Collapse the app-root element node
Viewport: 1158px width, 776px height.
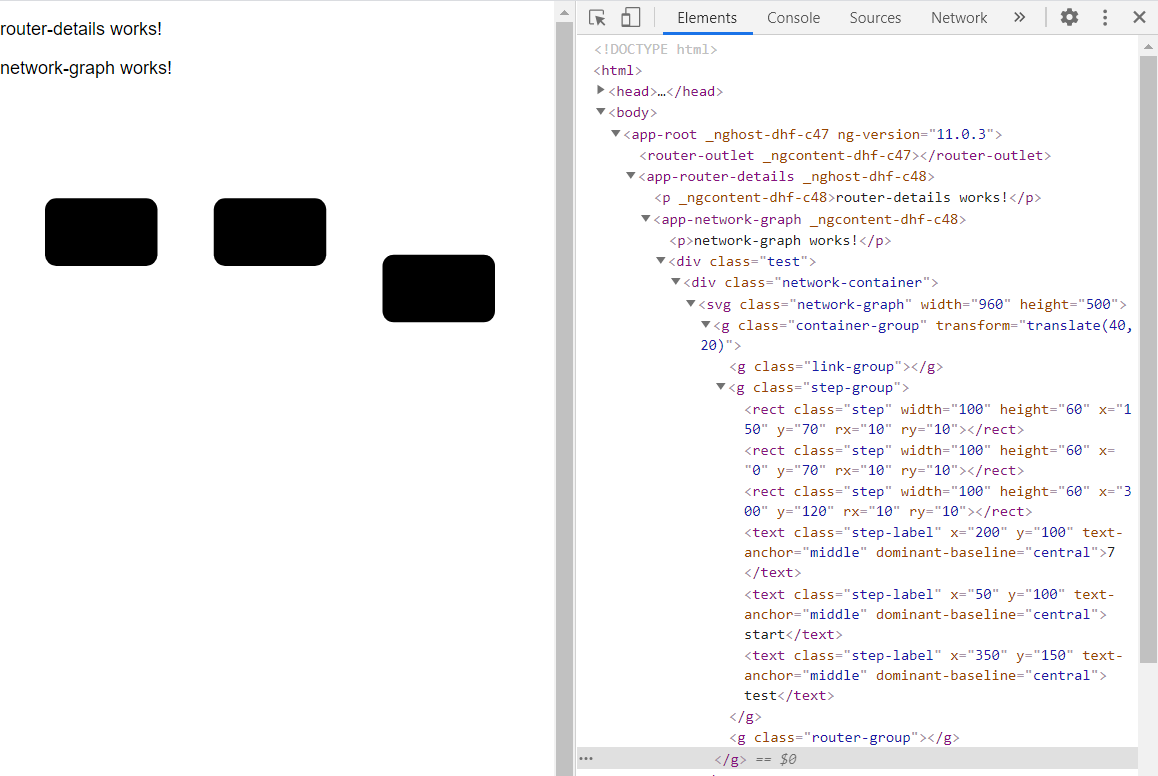pyautogui.click(x=615, y=134)
